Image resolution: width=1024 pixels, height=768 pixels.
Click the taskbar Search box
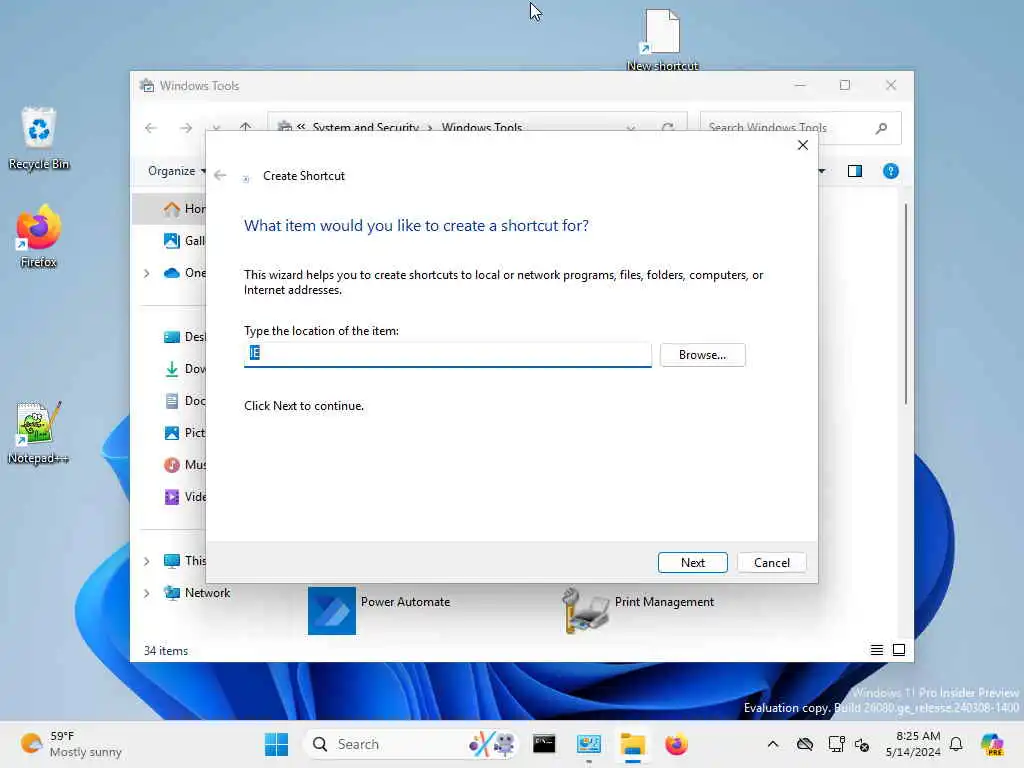pyautogui.click(x=411, y=744)
